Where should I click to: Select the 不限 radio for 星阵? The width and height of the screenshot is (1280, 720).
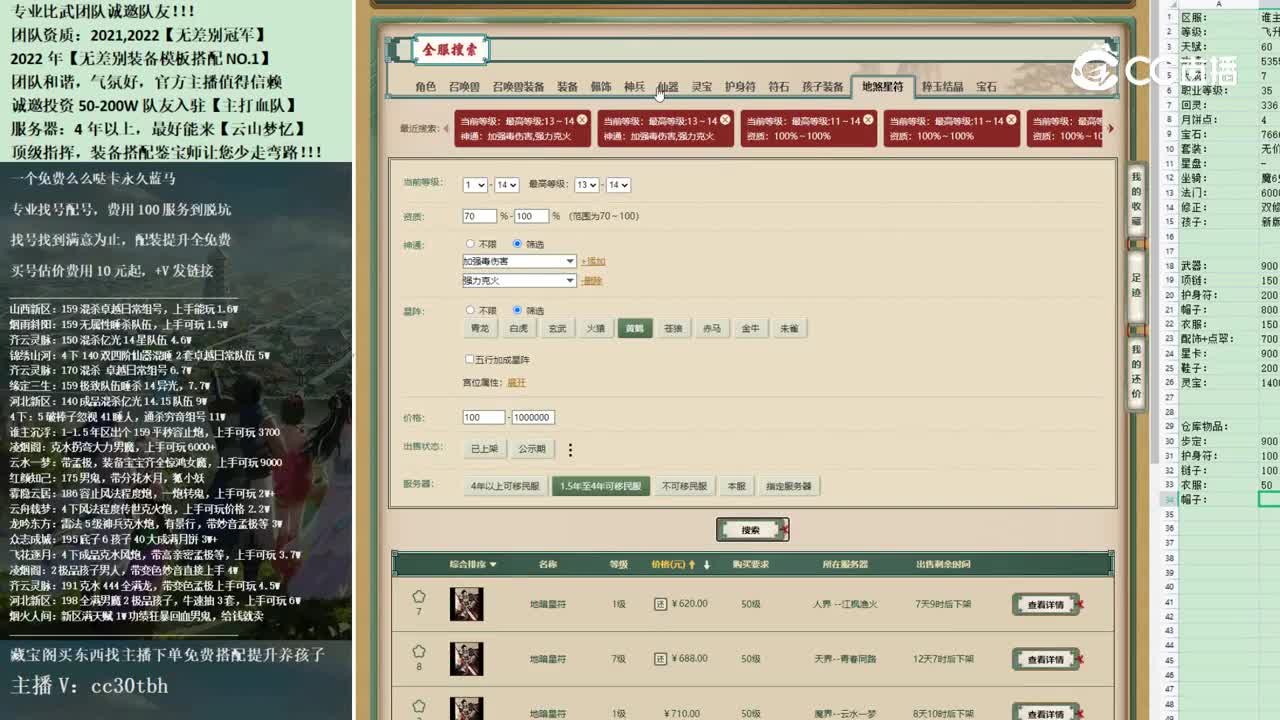(470, 310)
